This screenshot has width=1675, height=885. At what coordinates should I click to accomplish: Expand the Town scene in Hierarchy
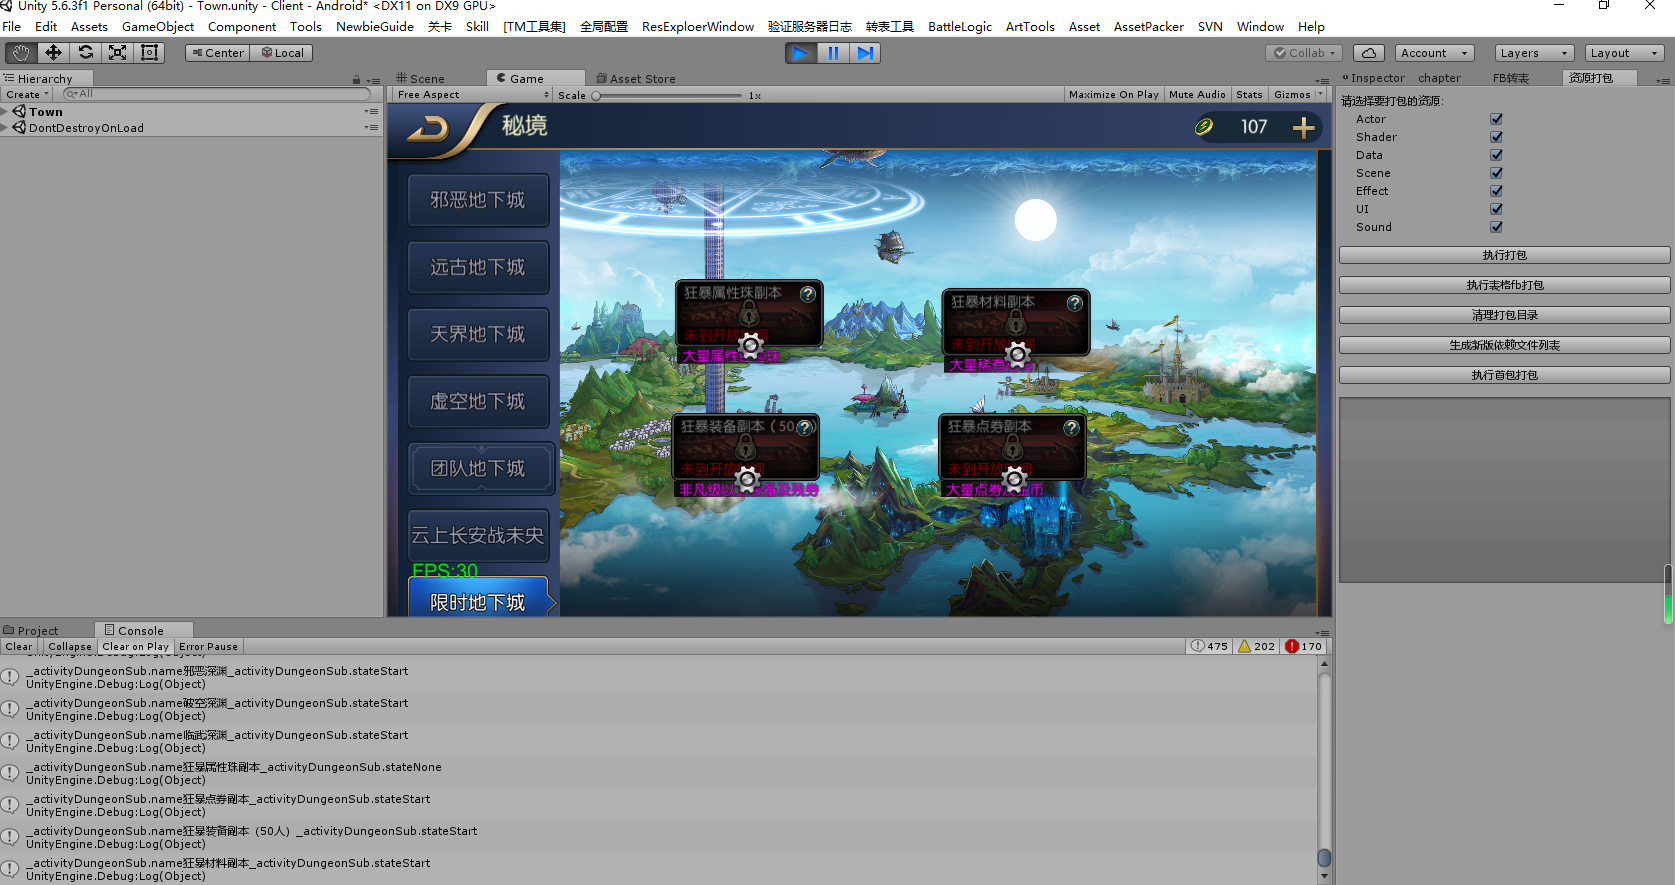5,112
